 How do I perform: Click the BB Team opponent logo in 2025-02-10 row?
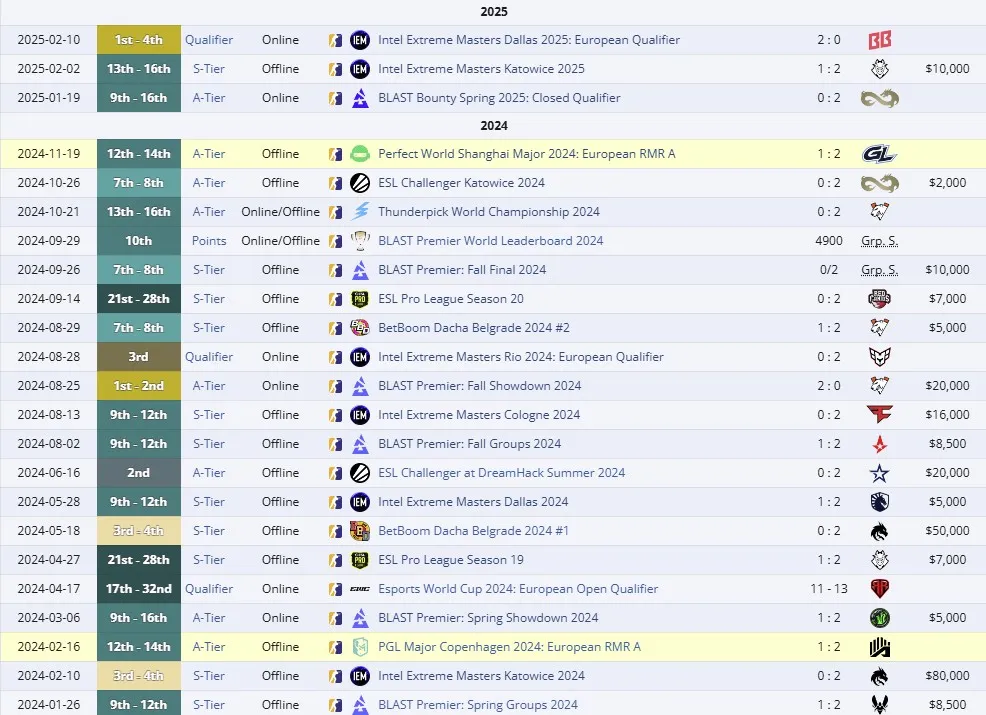tap(880, 40)
